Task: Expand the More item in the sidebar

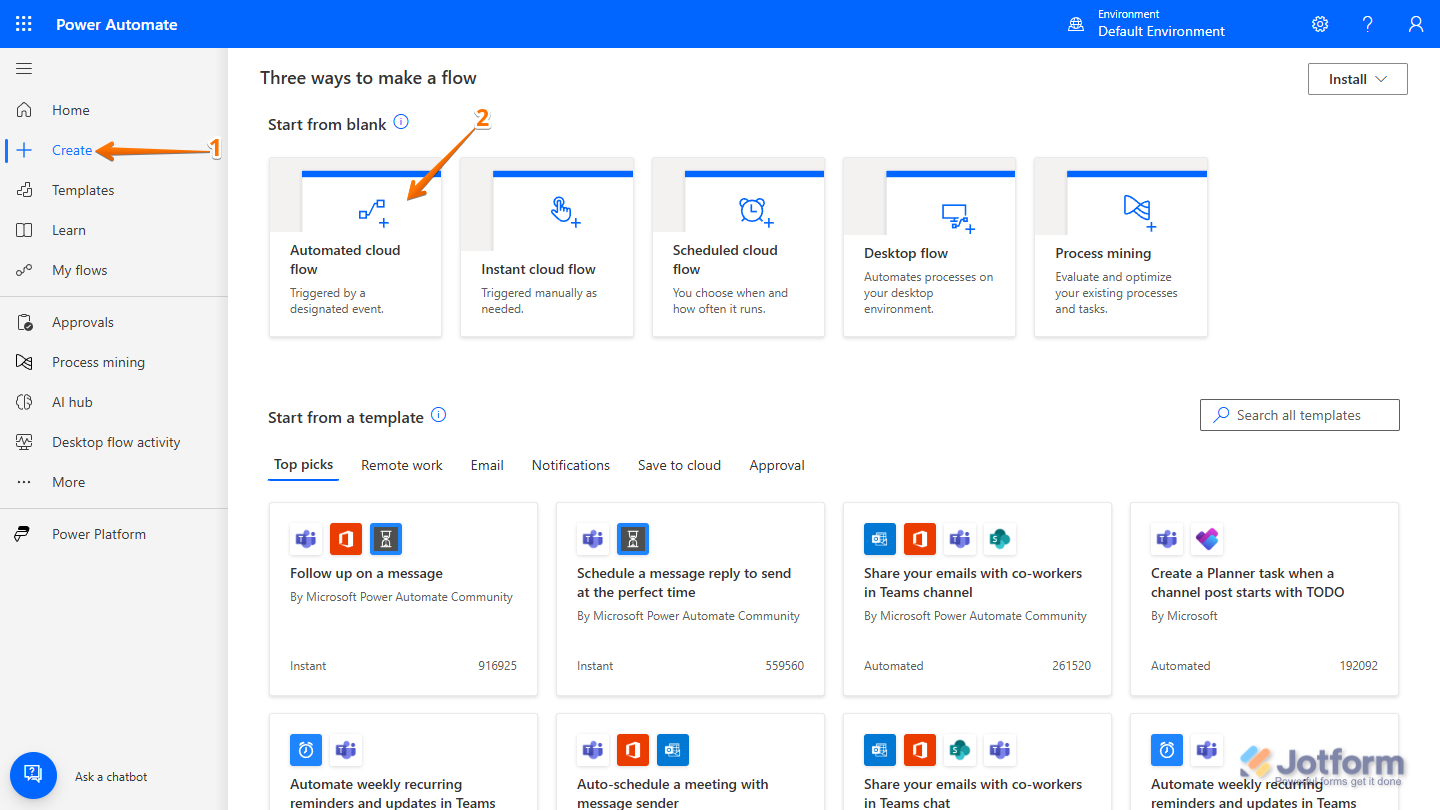Action: pyautogui.click(x=24, y=481)
